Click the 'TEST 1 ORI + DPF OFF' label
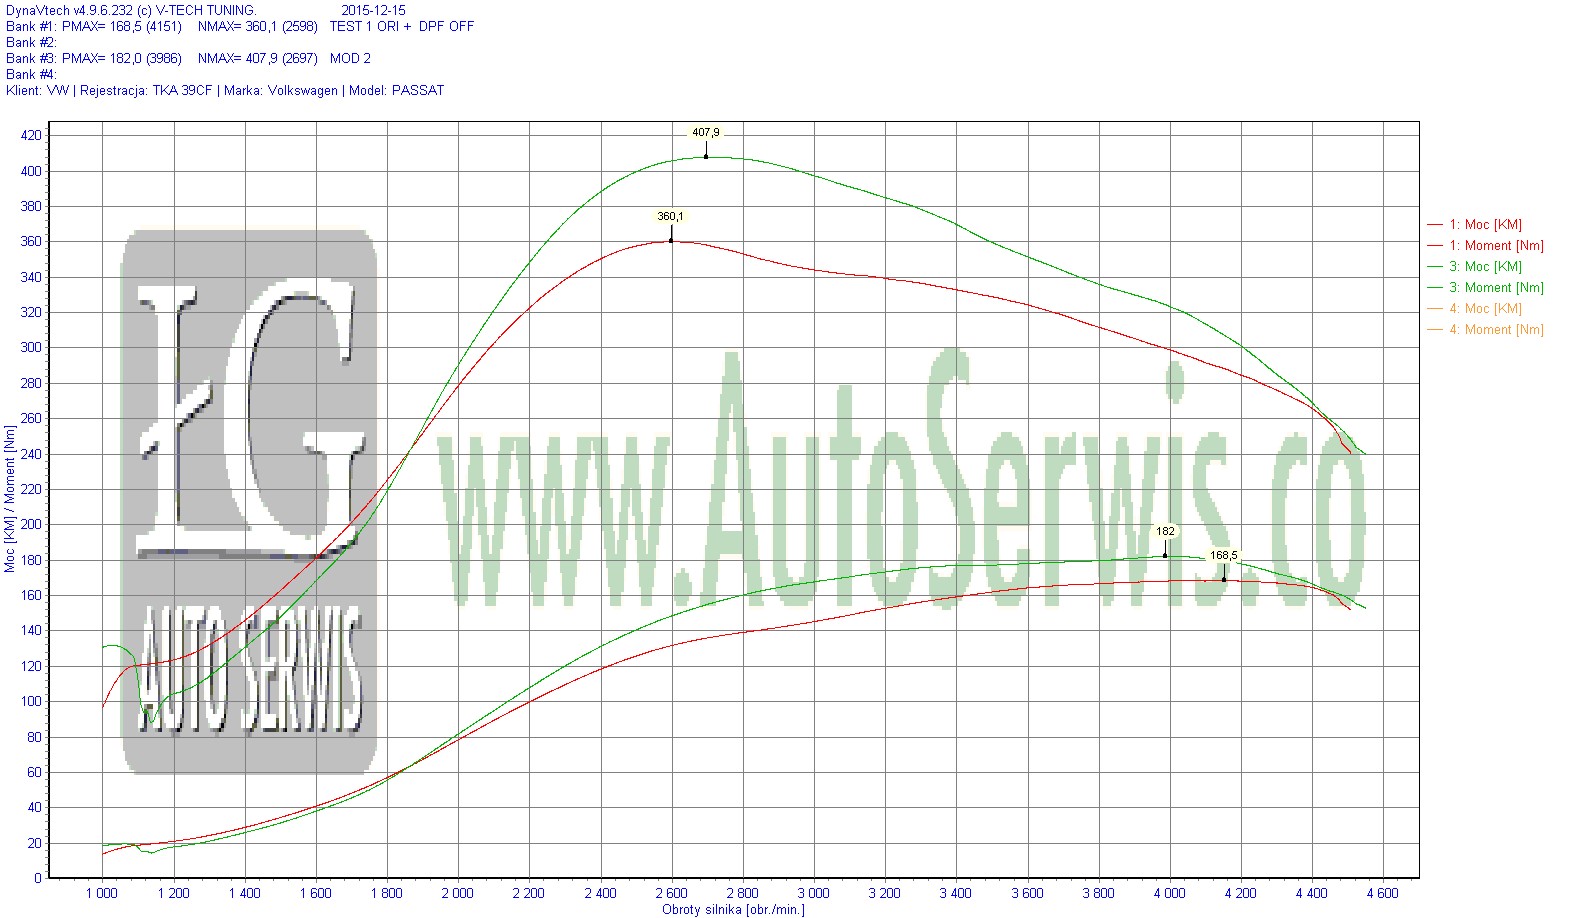The height and width of the screenshot is (918, 1584). click(402, 27)
